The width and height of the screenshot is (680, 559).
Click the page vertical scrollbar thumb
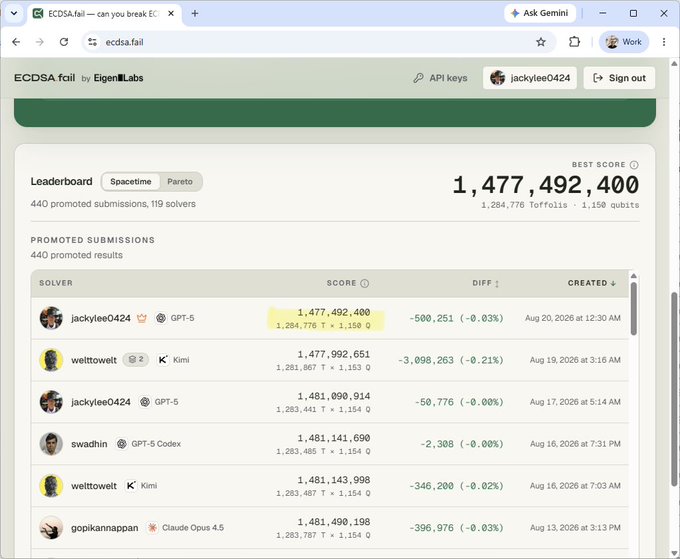(674, 389)
